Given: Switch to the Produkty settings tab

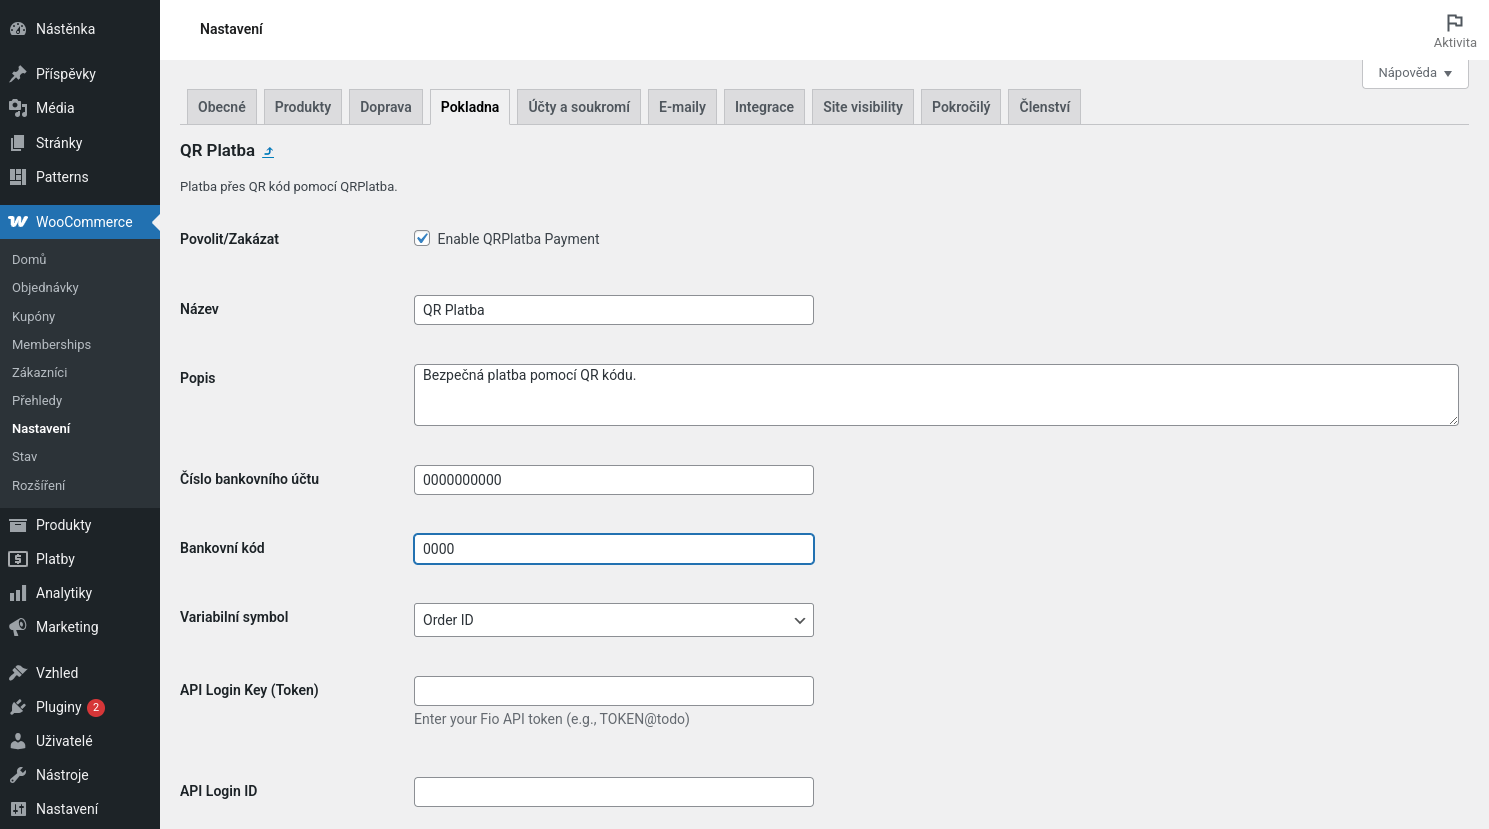Looking at the screenshot, I should (x=303, y=107).
